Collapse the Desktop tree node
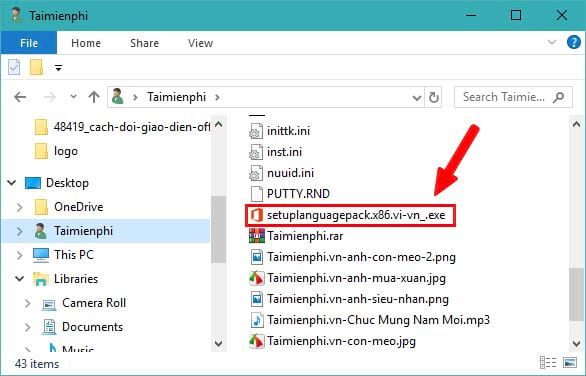The height and width of the screenshot is (376, 586). pyautogui.click(x=12, y=183)
